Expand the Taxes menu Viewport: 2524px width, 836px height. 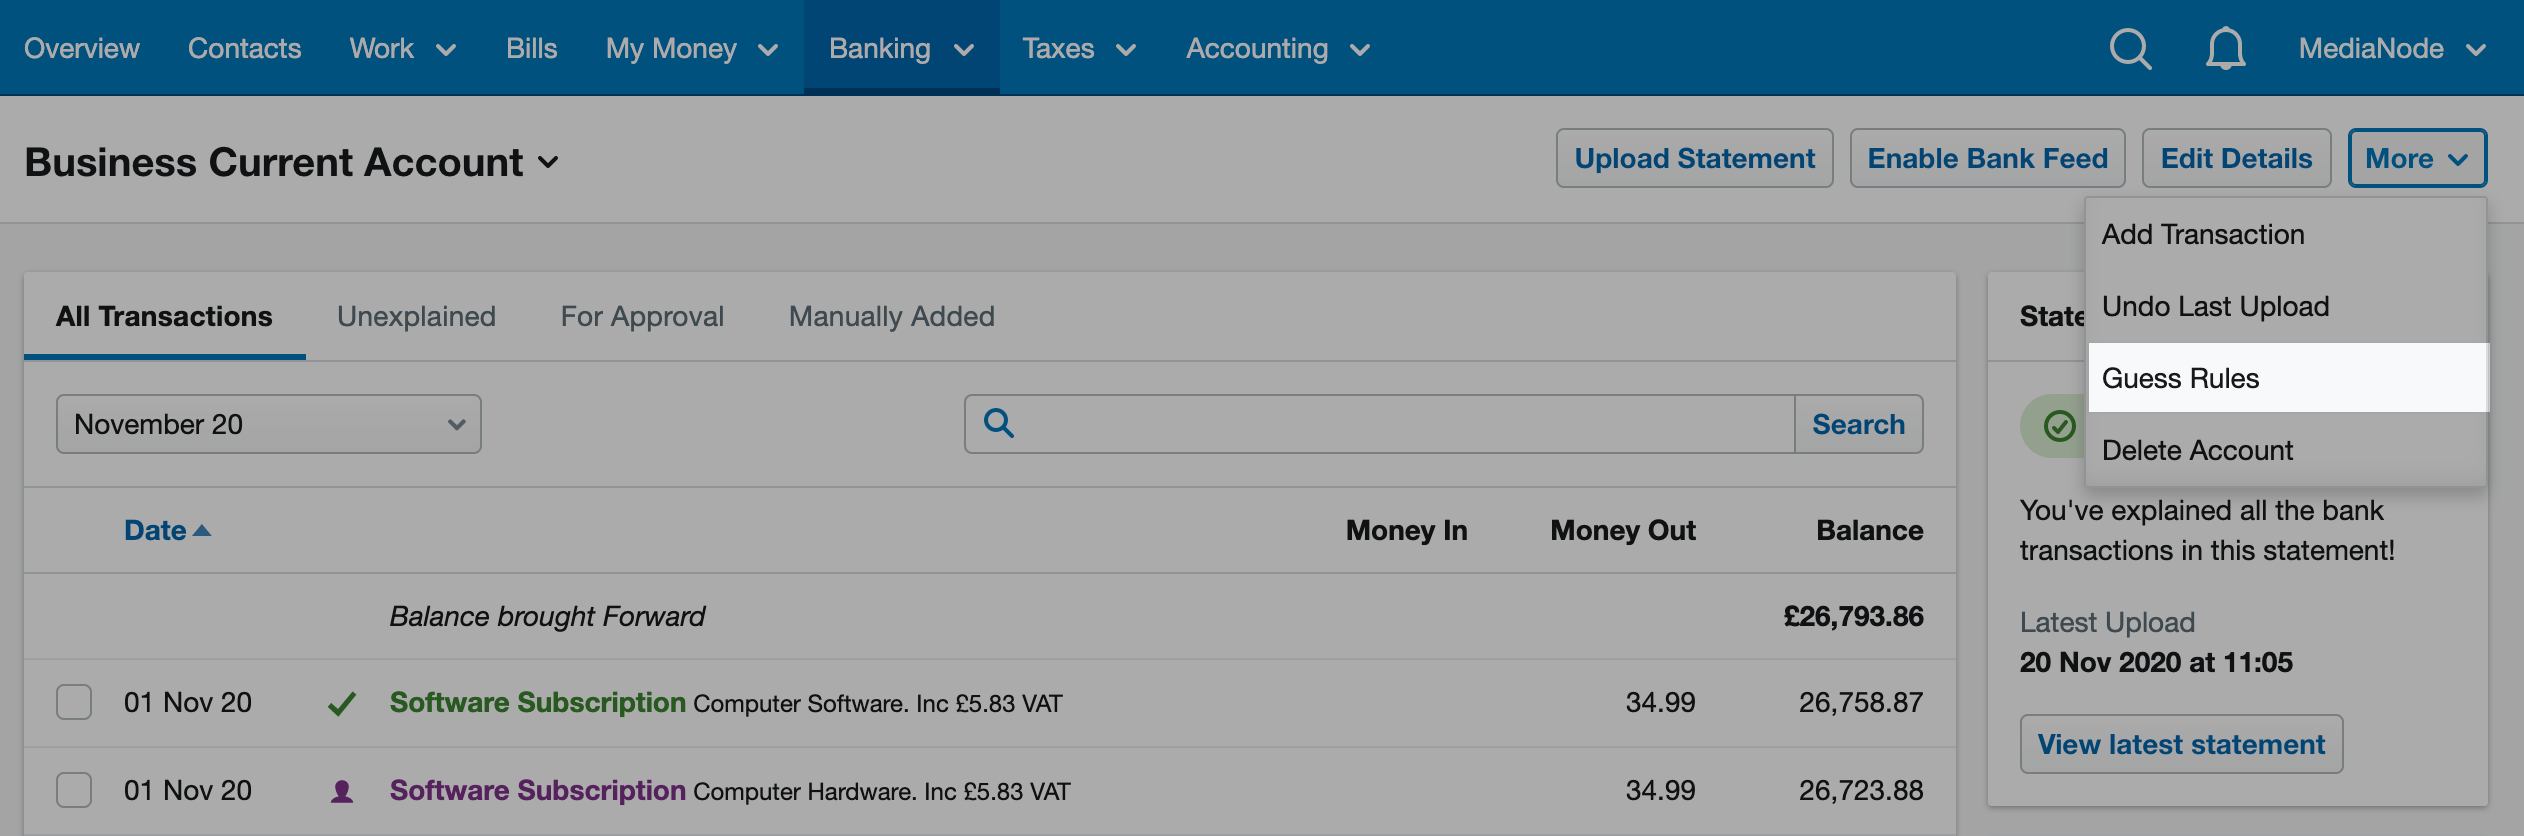(1079, 48)
